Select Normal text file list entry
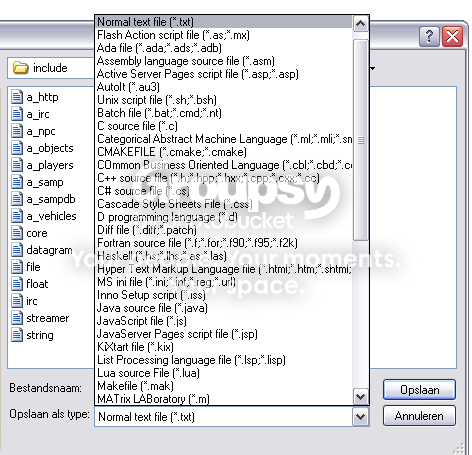The height and width of the screenshot is (455, 472). [x=223, y=22]
